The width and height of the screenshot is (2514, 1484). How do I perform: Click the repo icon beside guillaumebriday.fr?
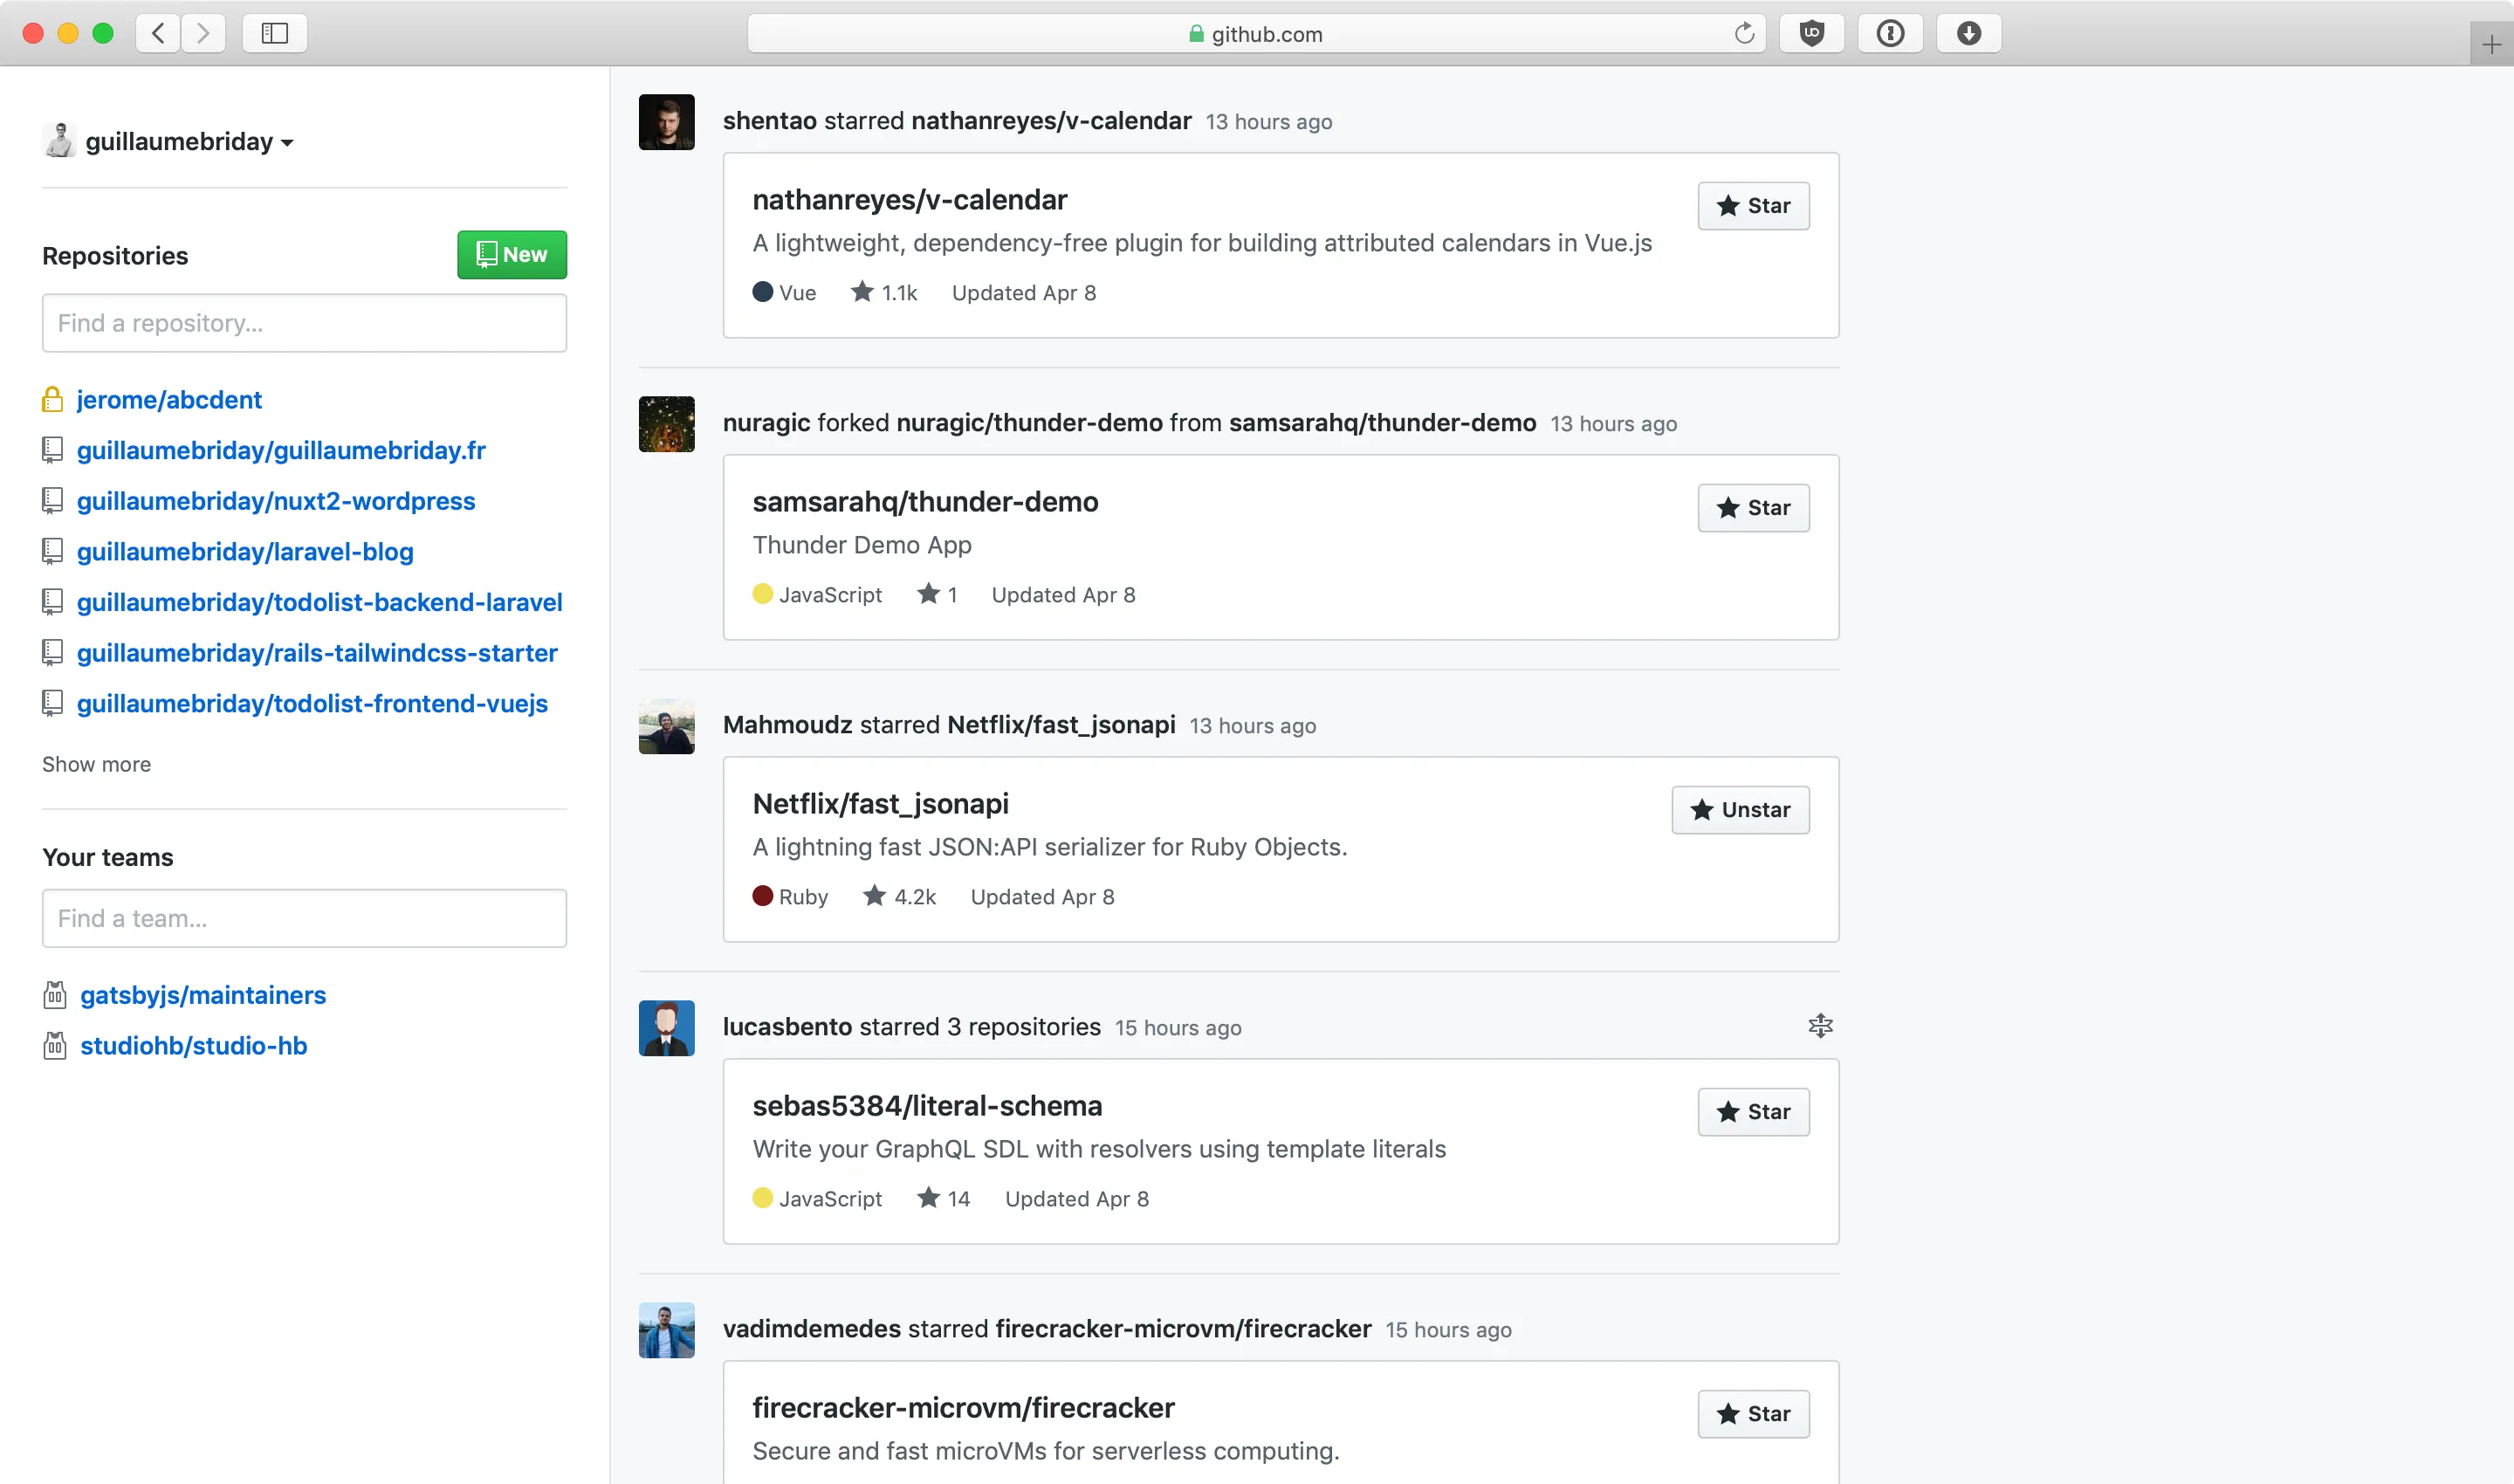[53, 451]
